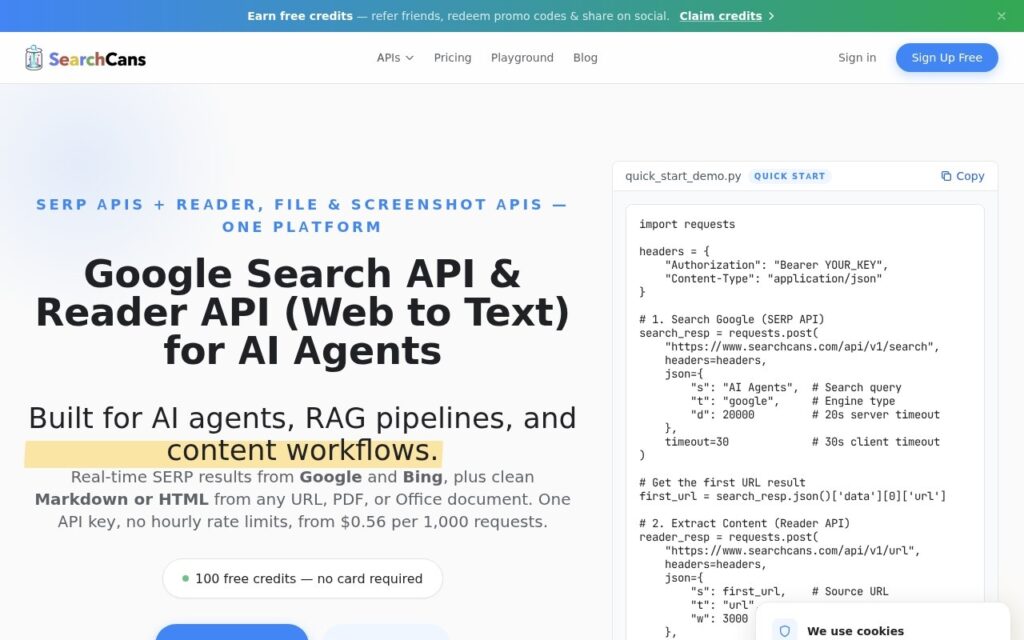Click the '# 2. Extract Content (Reader API)' comment
The image size is (1024, 640).
click(x=744, y=523)
